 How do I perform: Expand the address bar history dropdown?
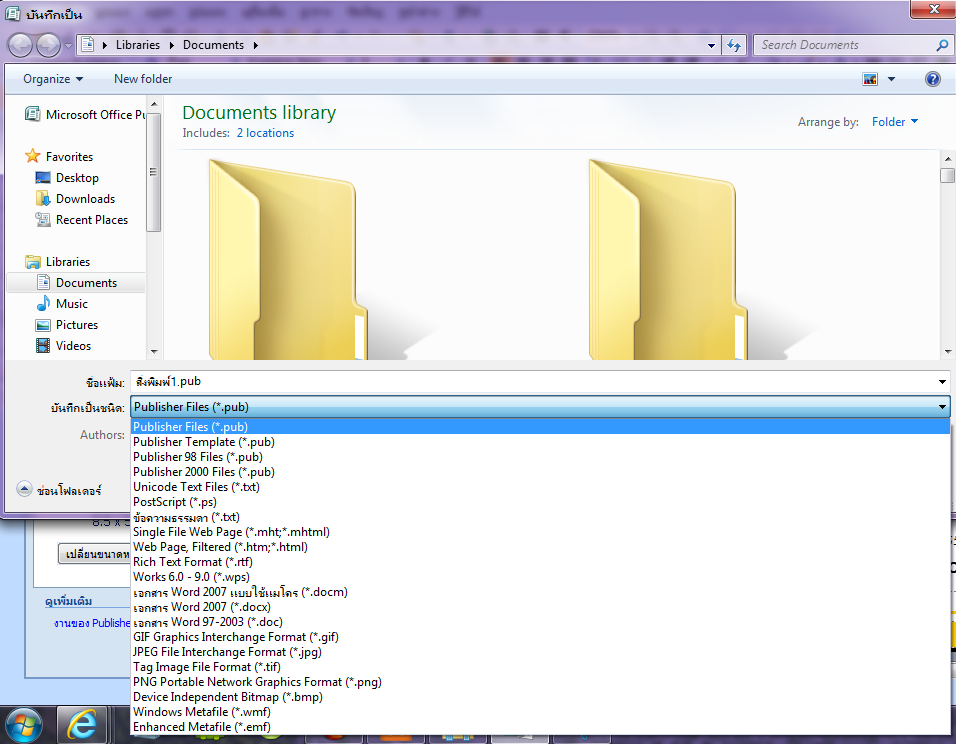711,46
